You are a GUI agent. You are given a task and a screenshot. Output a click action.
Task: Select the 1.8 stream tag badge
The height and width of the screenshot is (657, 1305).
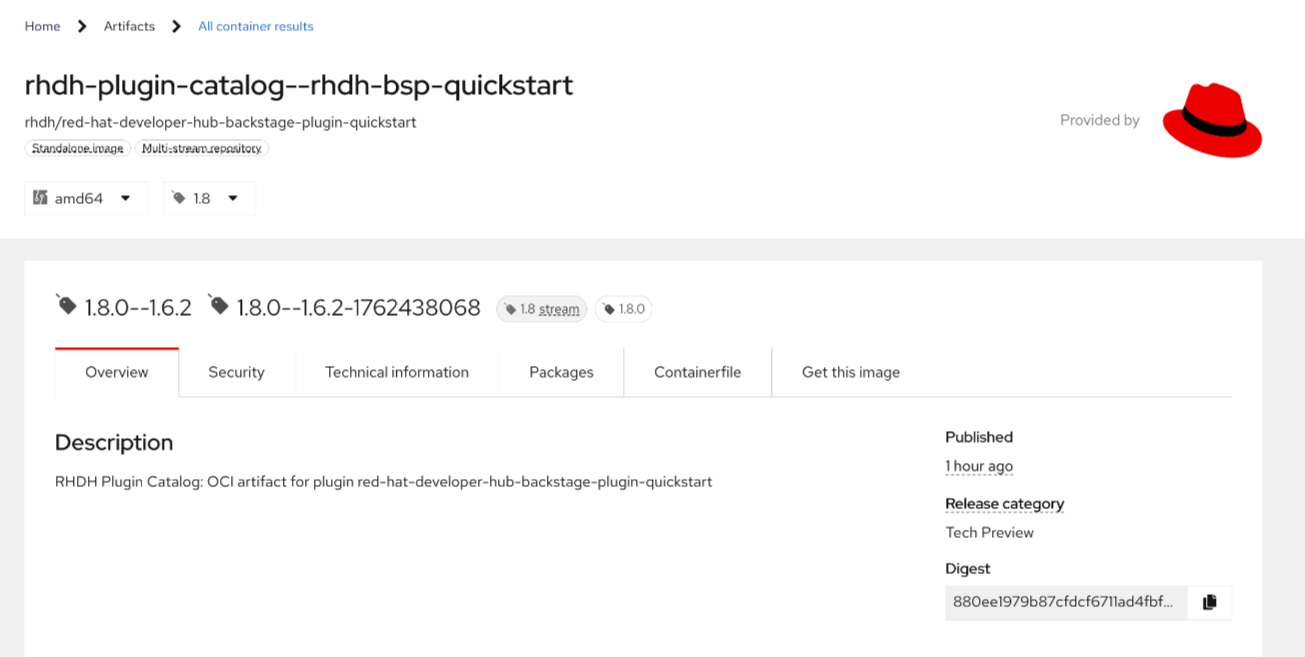(x=541, y=309)
